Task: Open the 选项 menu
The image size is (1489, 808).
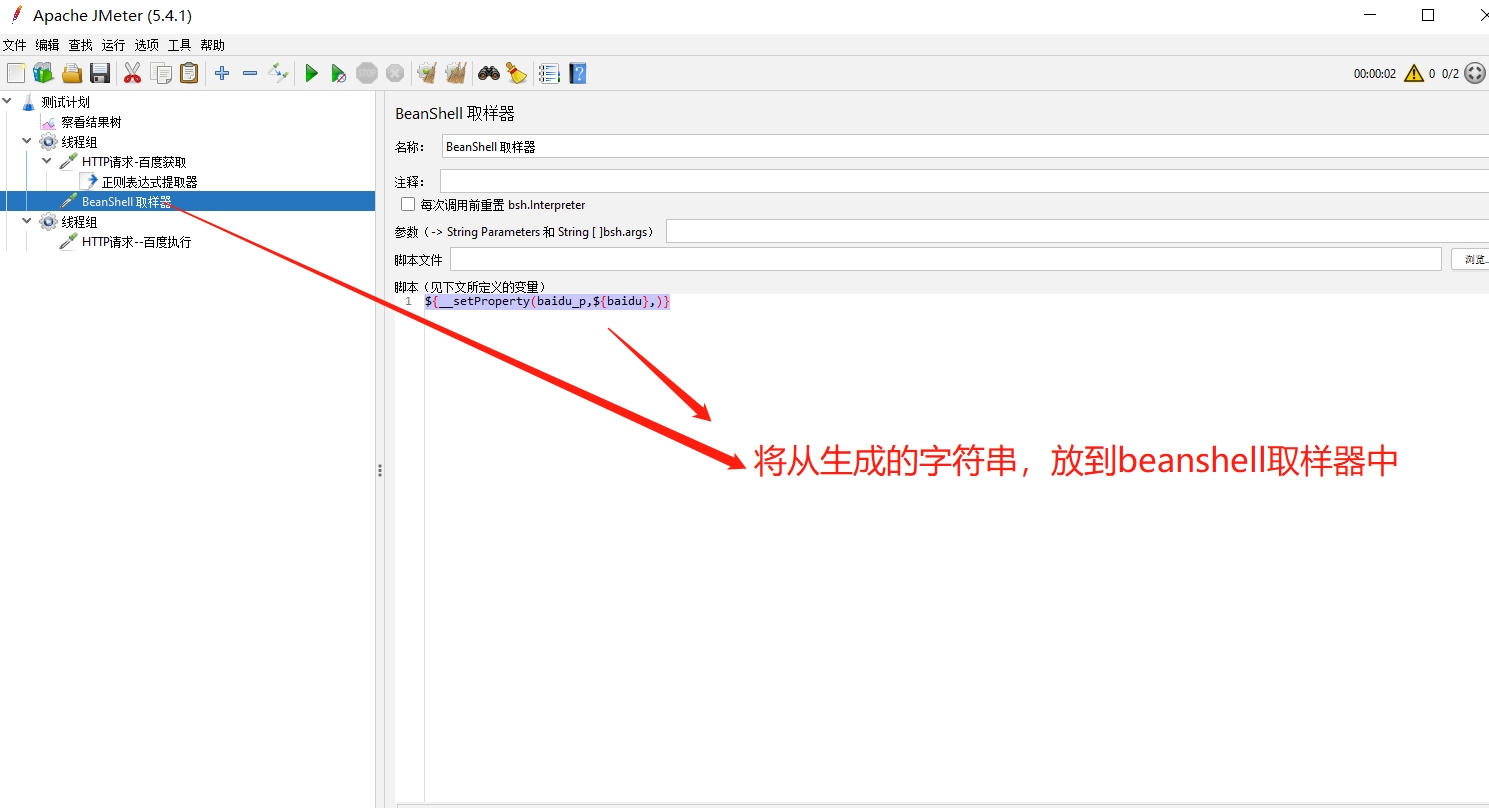Action: (x=146, y=45)
